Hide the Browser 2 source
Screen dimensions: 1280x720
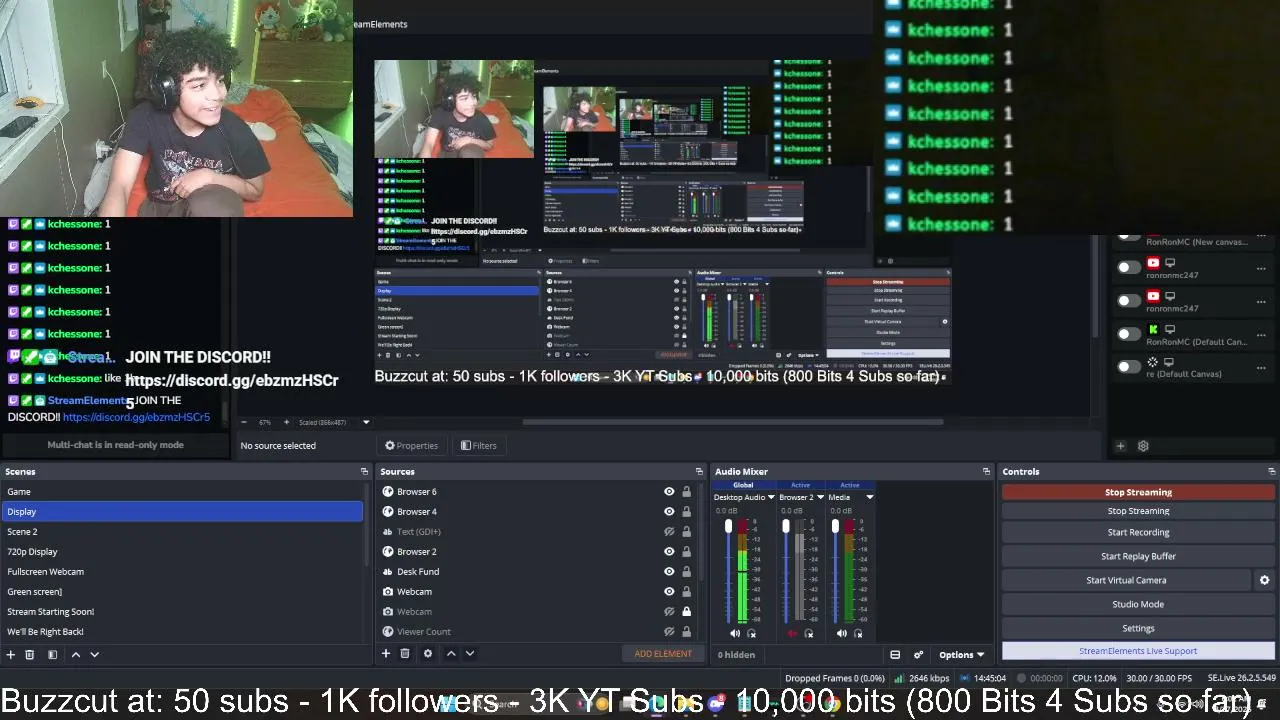click(x=669, y=552)
